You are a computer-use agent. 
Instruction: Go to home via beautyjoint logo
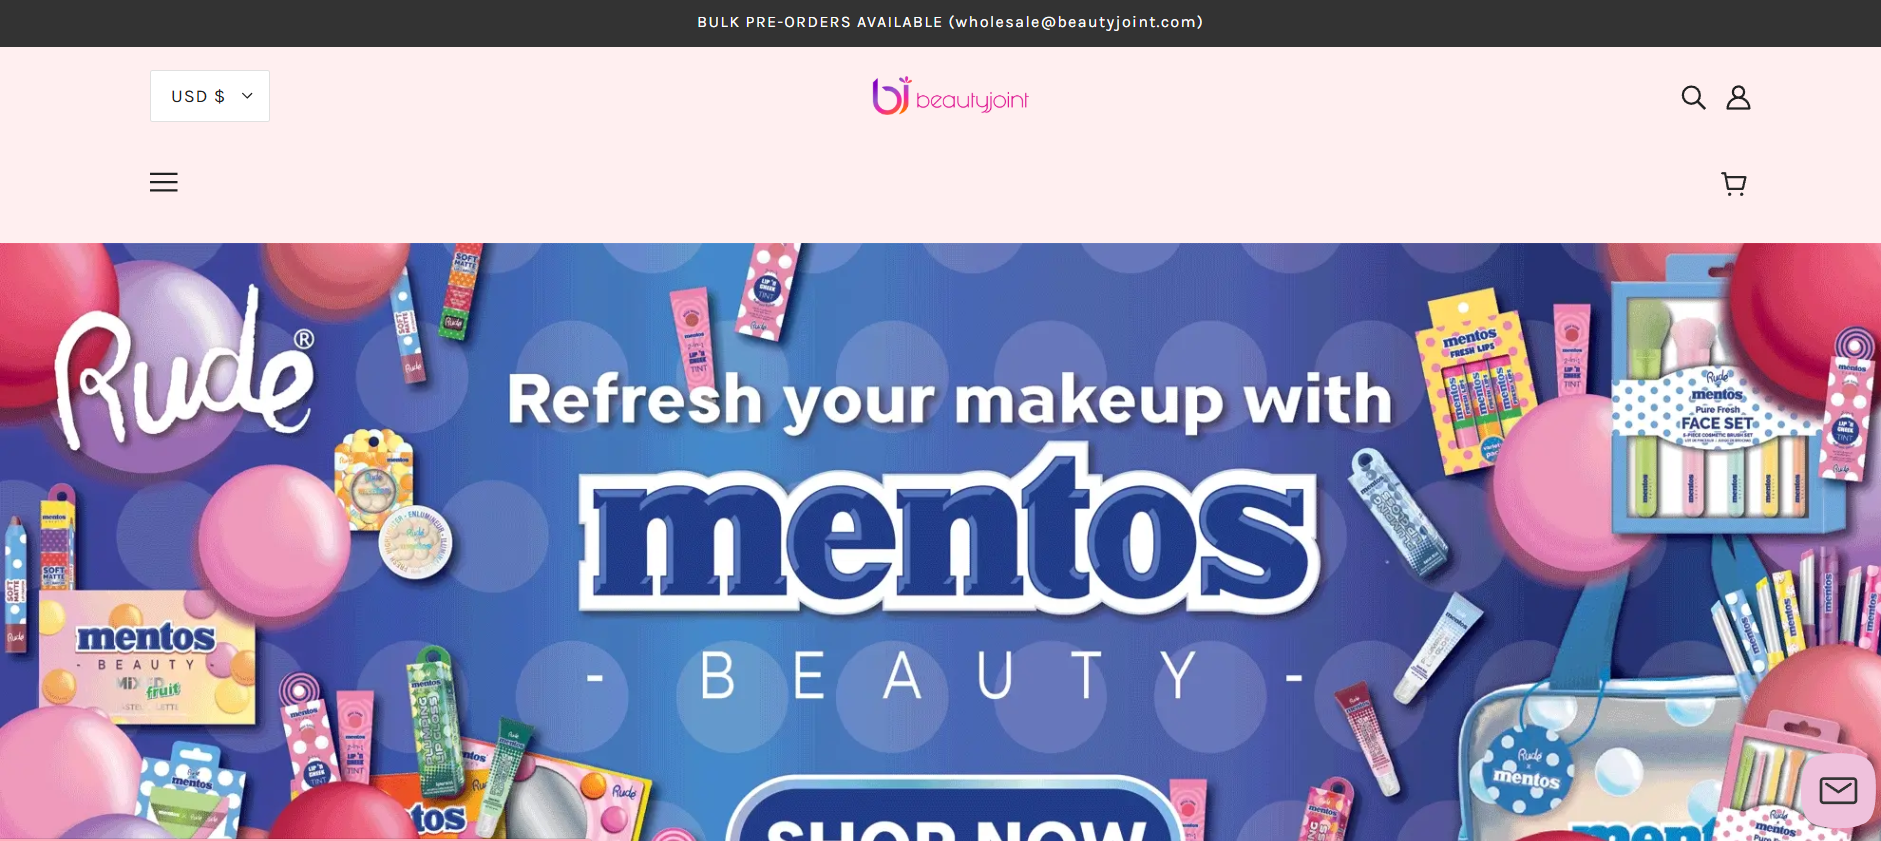pos(950,97)
